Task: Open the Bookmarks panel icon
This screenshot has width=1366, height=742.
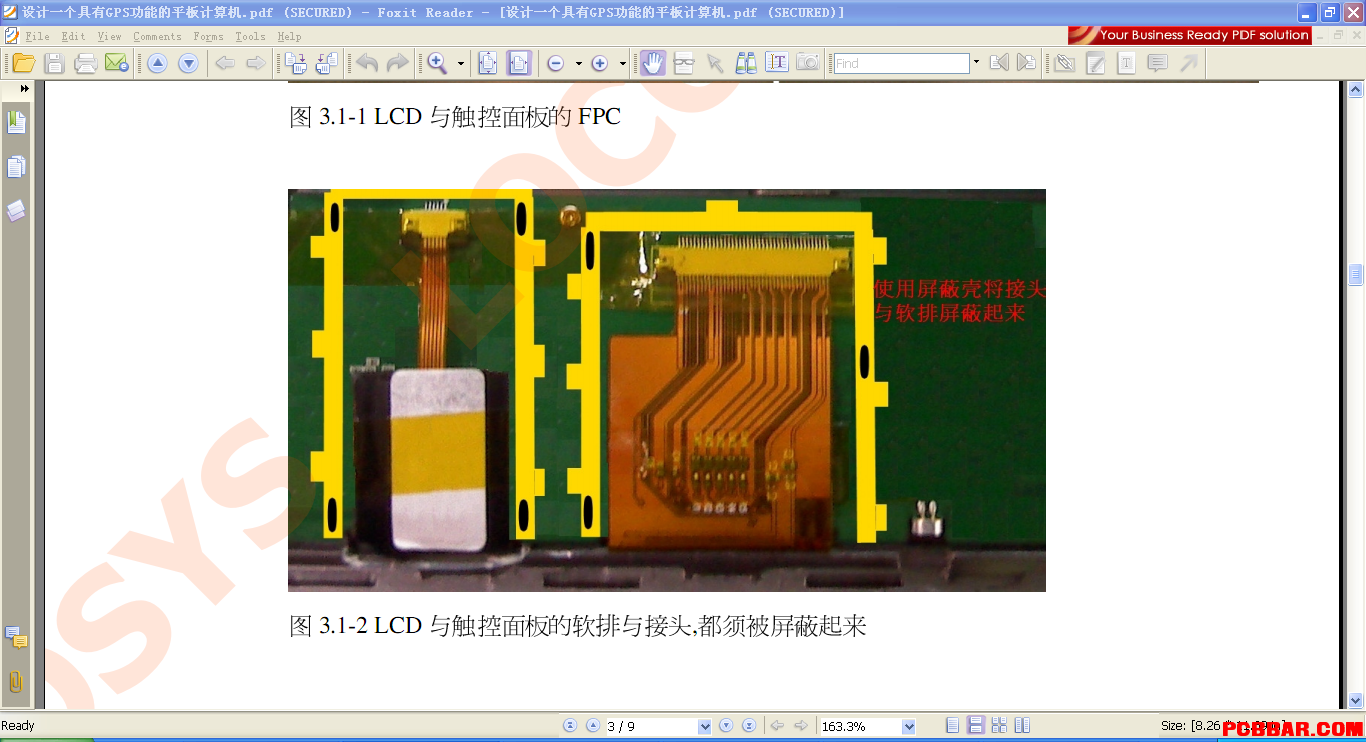Action: [16, 123]
